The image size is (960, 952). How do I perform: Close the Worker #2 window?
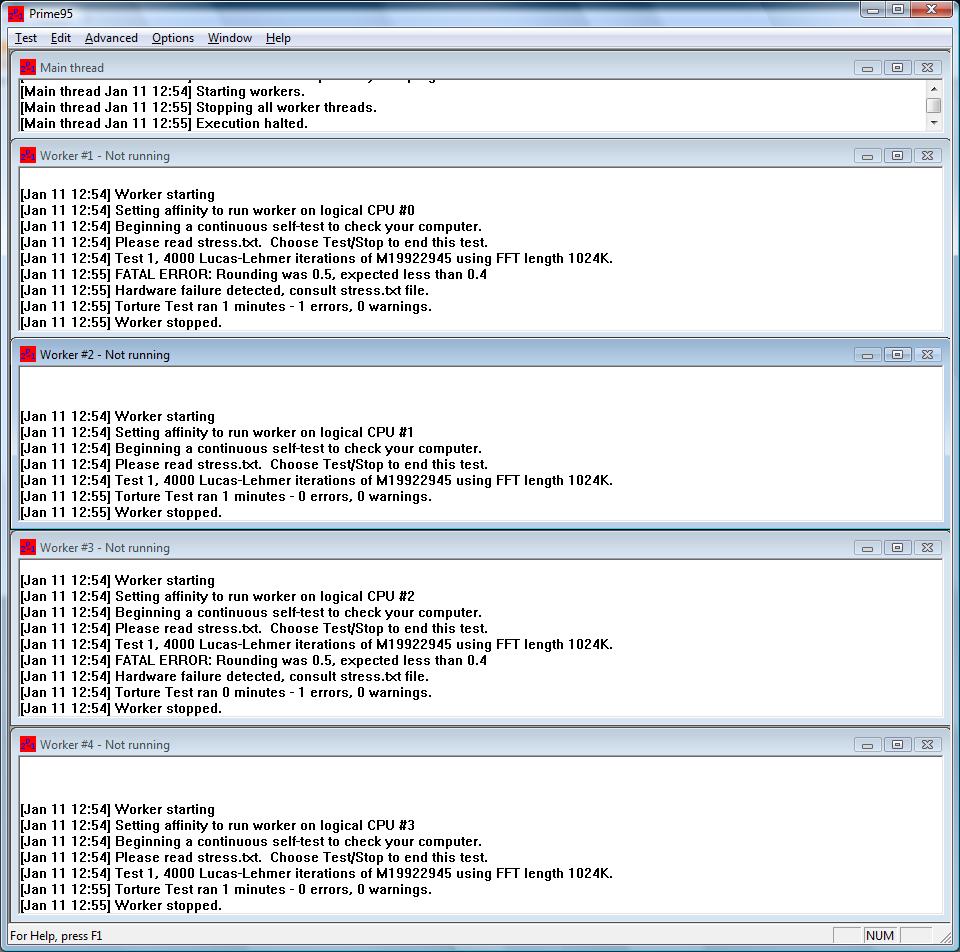coord(928,355)
